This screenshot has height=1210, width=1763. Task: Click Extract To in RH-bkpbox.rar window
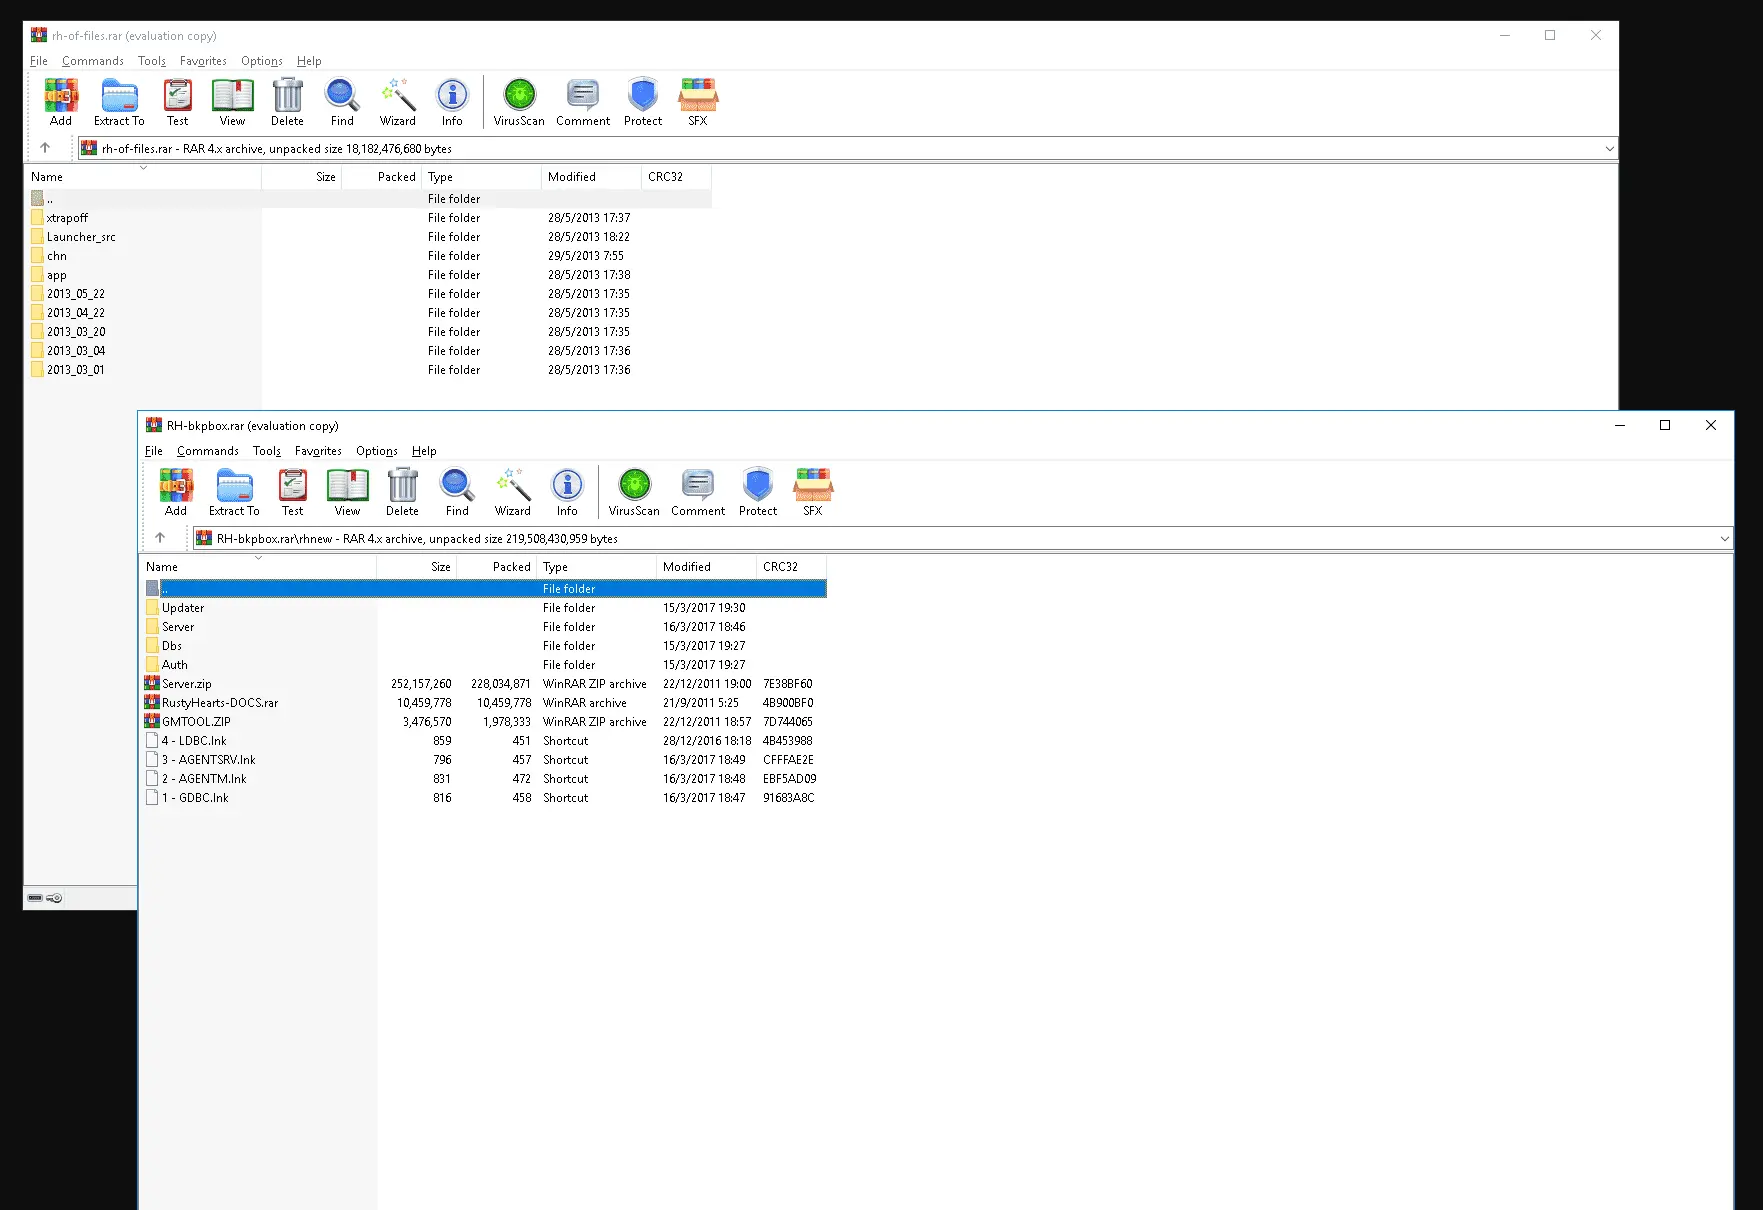[x=234, y=492]
